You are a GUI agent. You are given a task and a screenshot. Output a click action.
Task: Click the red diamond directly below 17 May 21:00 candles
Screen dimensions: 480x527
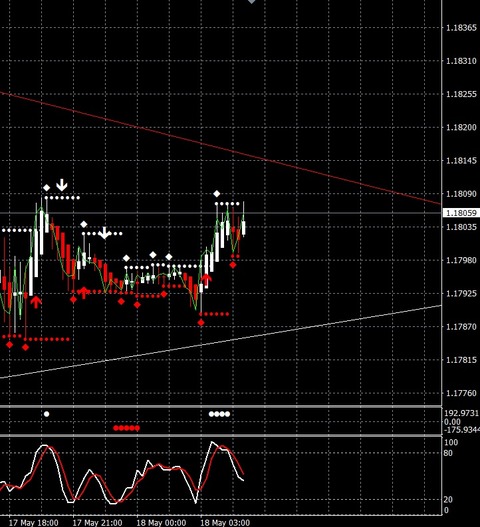tap(73, 299)
